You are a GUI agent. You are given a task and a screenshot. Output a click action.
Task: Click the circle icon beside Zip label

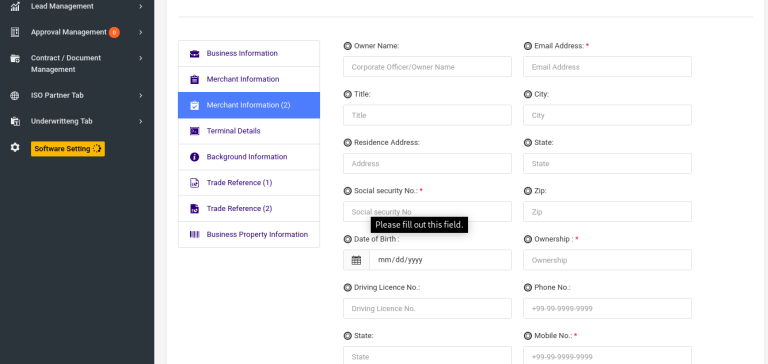[x=528, y=191]
